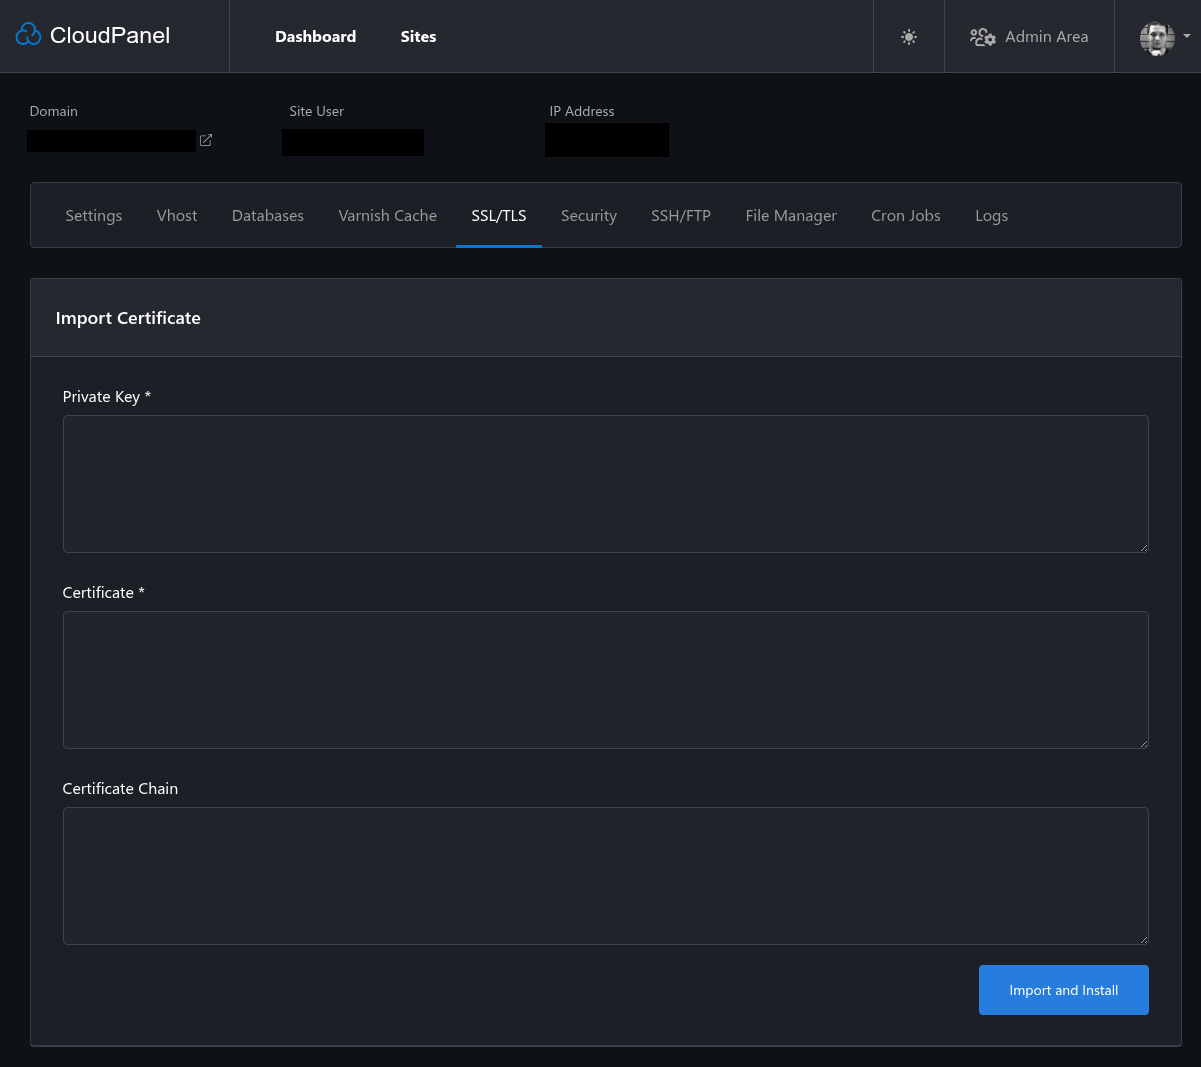
Task: Open the Cron Jobs tab
Action: (x=905, y=215)
